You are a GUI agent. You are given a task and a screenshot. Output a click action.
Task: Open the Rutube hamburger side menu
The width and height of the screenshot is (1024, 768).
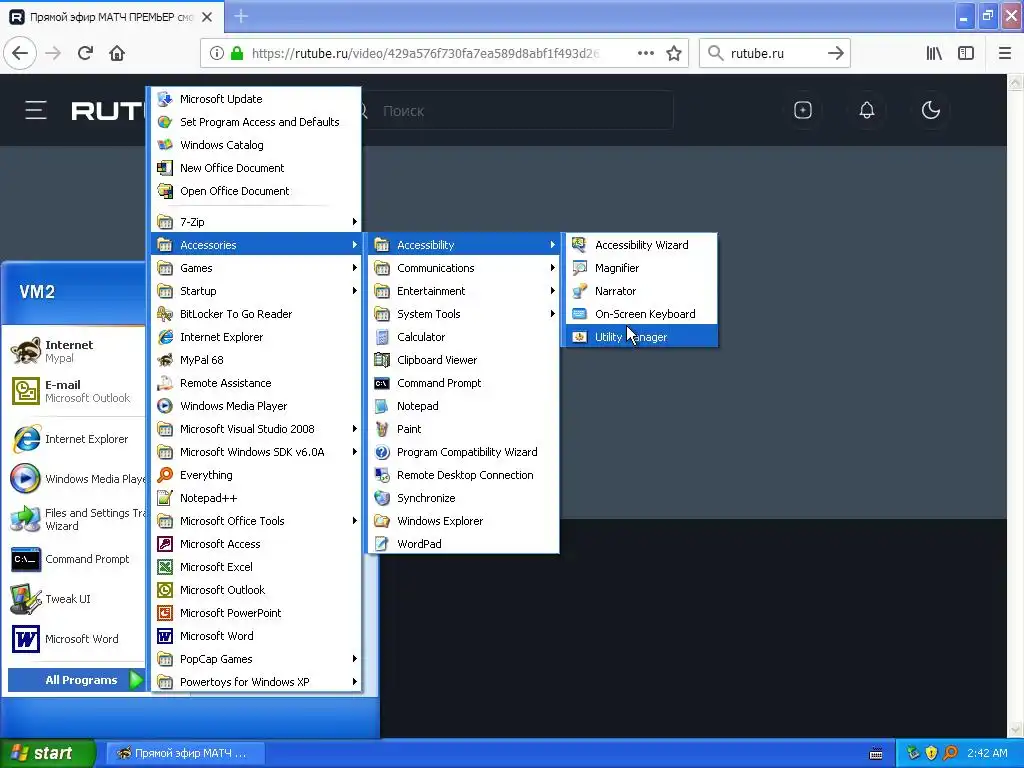pyautogui.click(x=36, y=110)
